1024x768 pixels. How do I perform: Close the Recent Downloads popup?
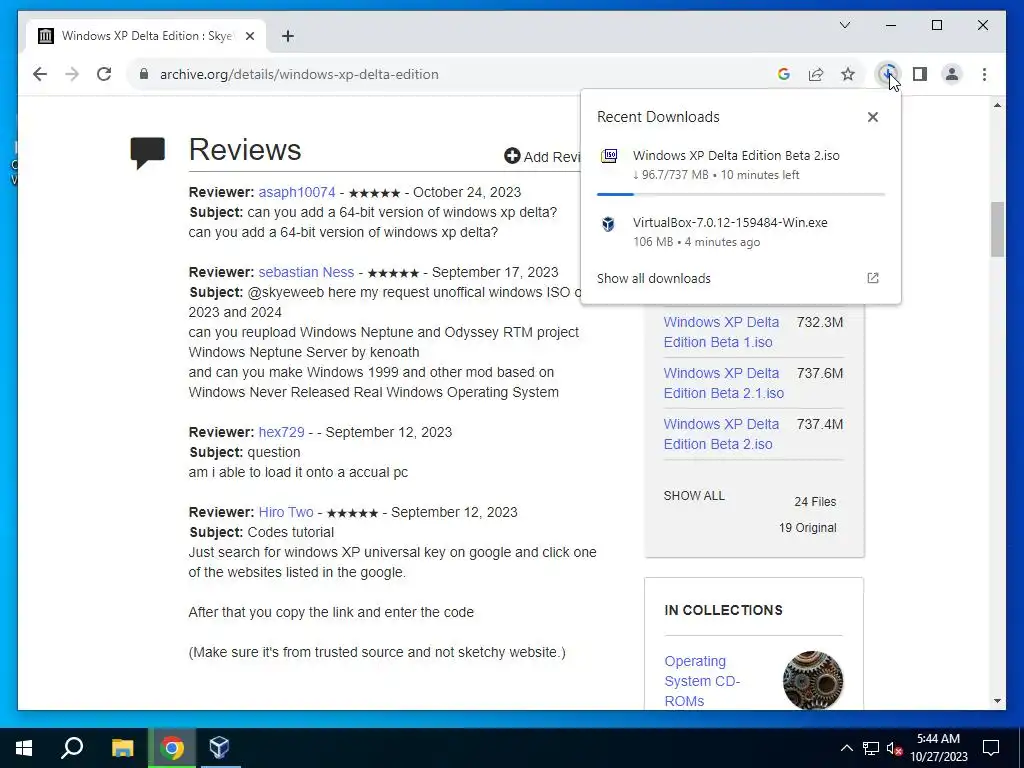coord(872,117)
